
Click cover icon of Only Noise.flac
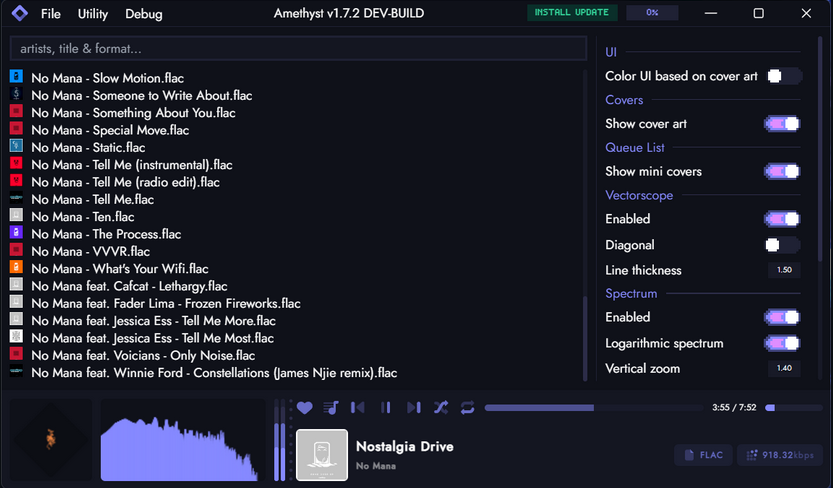16,353
